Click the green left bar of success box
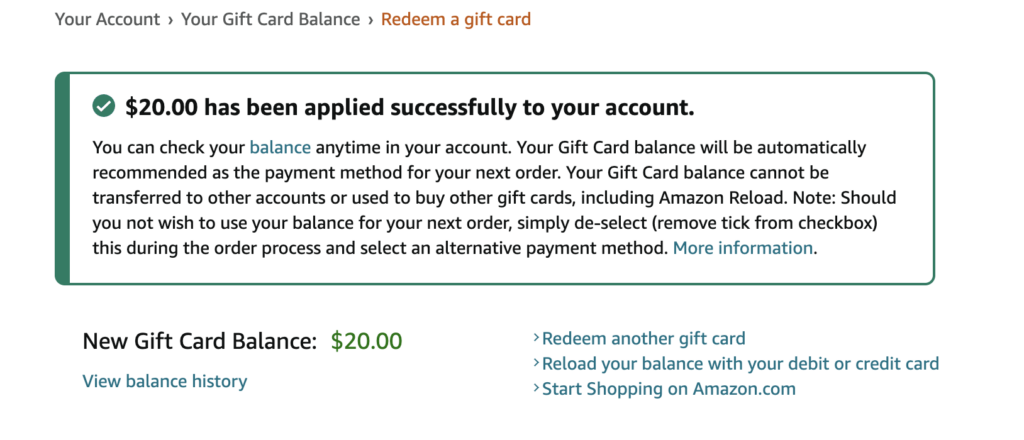The height and width of the screenshot is (440, 1024). [x=62, y=178]
